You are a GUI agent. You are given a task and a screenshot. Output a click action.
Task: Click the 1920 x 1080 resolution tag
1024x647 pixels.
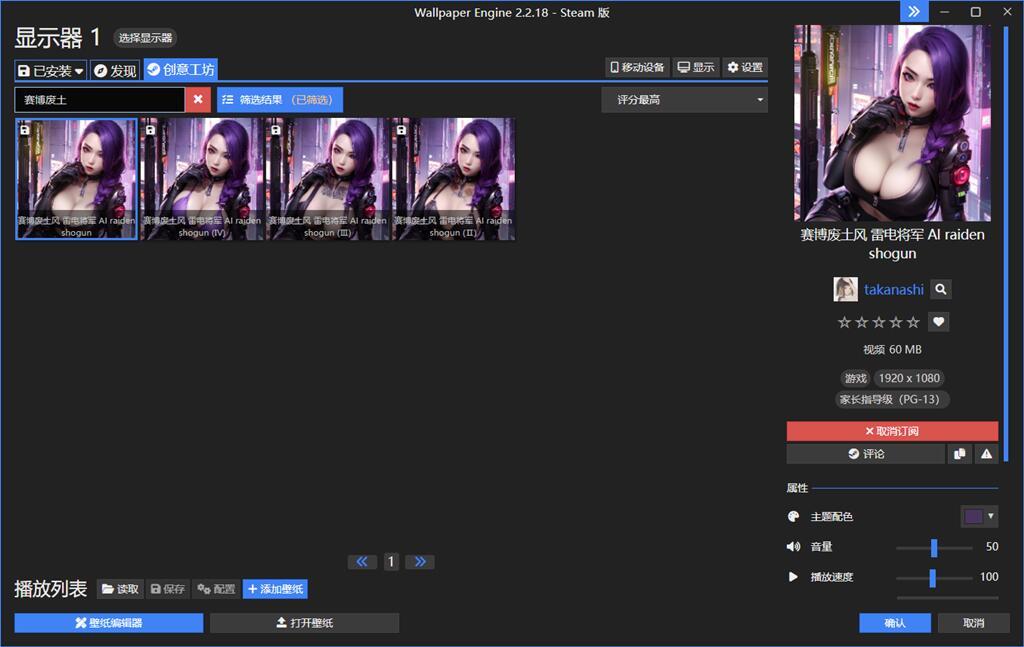point(909,378)
